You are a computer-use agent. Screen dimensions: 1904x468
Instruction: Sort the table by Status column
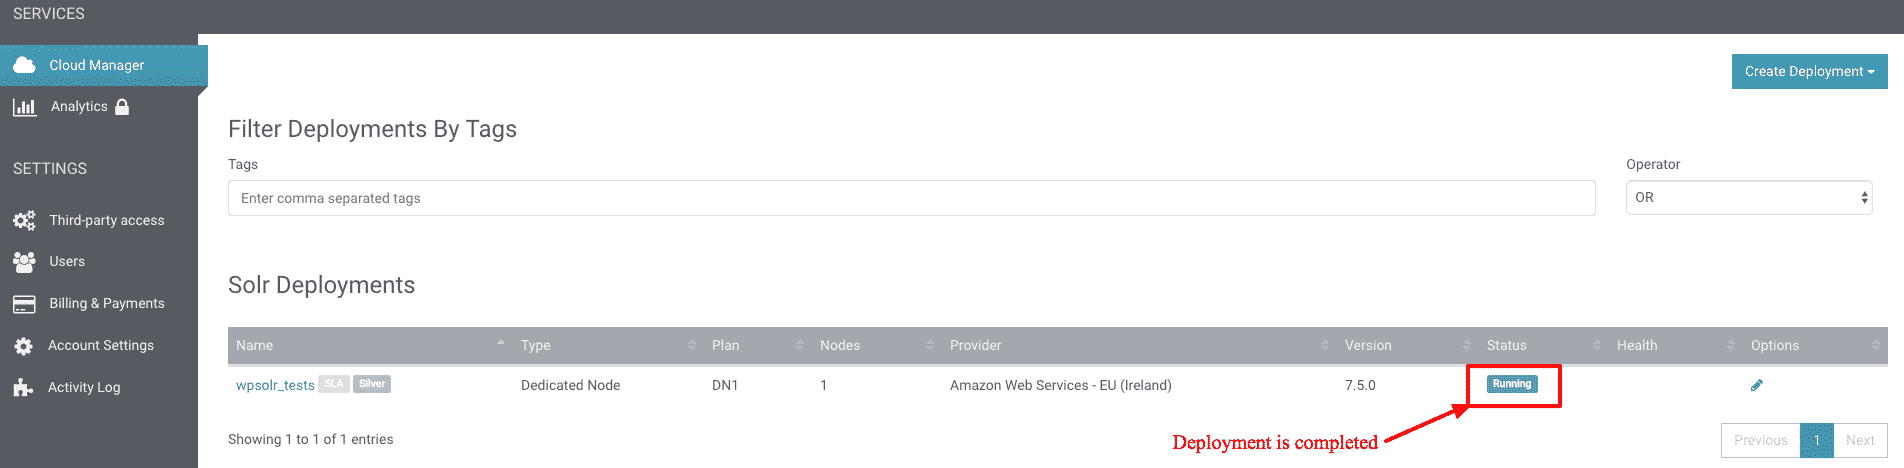pos(1544,345)
